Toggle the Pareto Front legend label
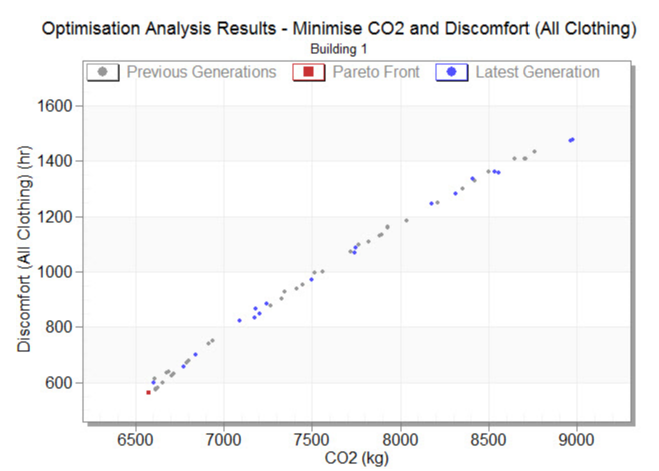659x471 pixels. point(376,72)
